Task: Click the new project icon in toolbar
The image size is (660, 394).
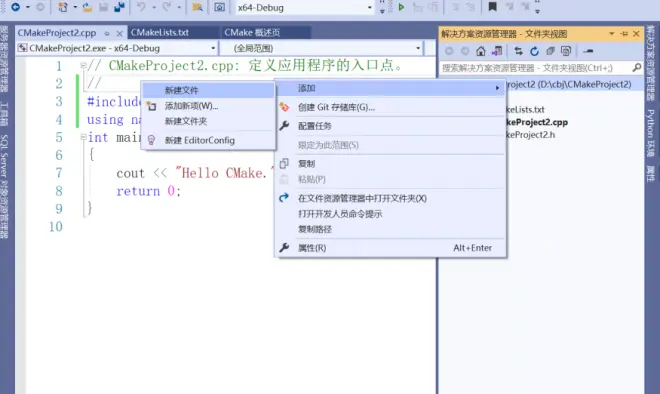Action: pos(63,7)
